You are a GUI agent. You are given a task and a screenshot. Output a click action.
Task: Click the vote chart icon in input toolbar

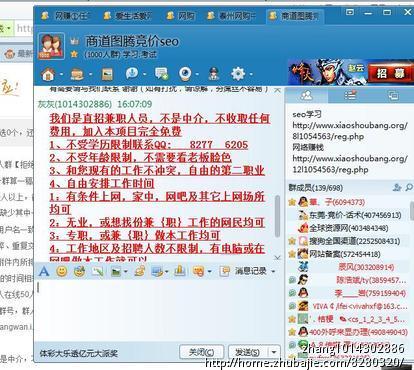click(180, 271)
